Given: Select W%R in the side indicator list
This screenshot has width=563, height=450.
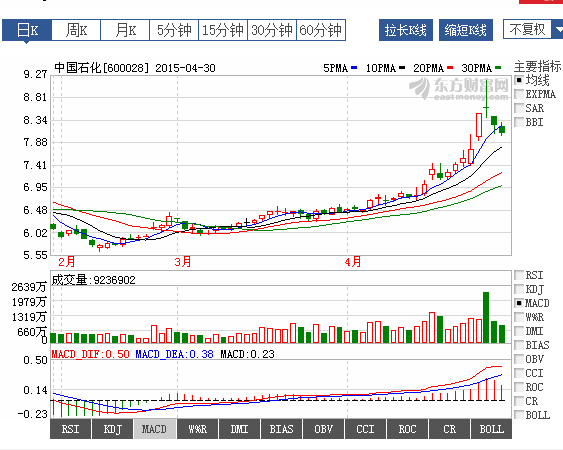Looking at the screenshot, I should click(x=529, y=317).
